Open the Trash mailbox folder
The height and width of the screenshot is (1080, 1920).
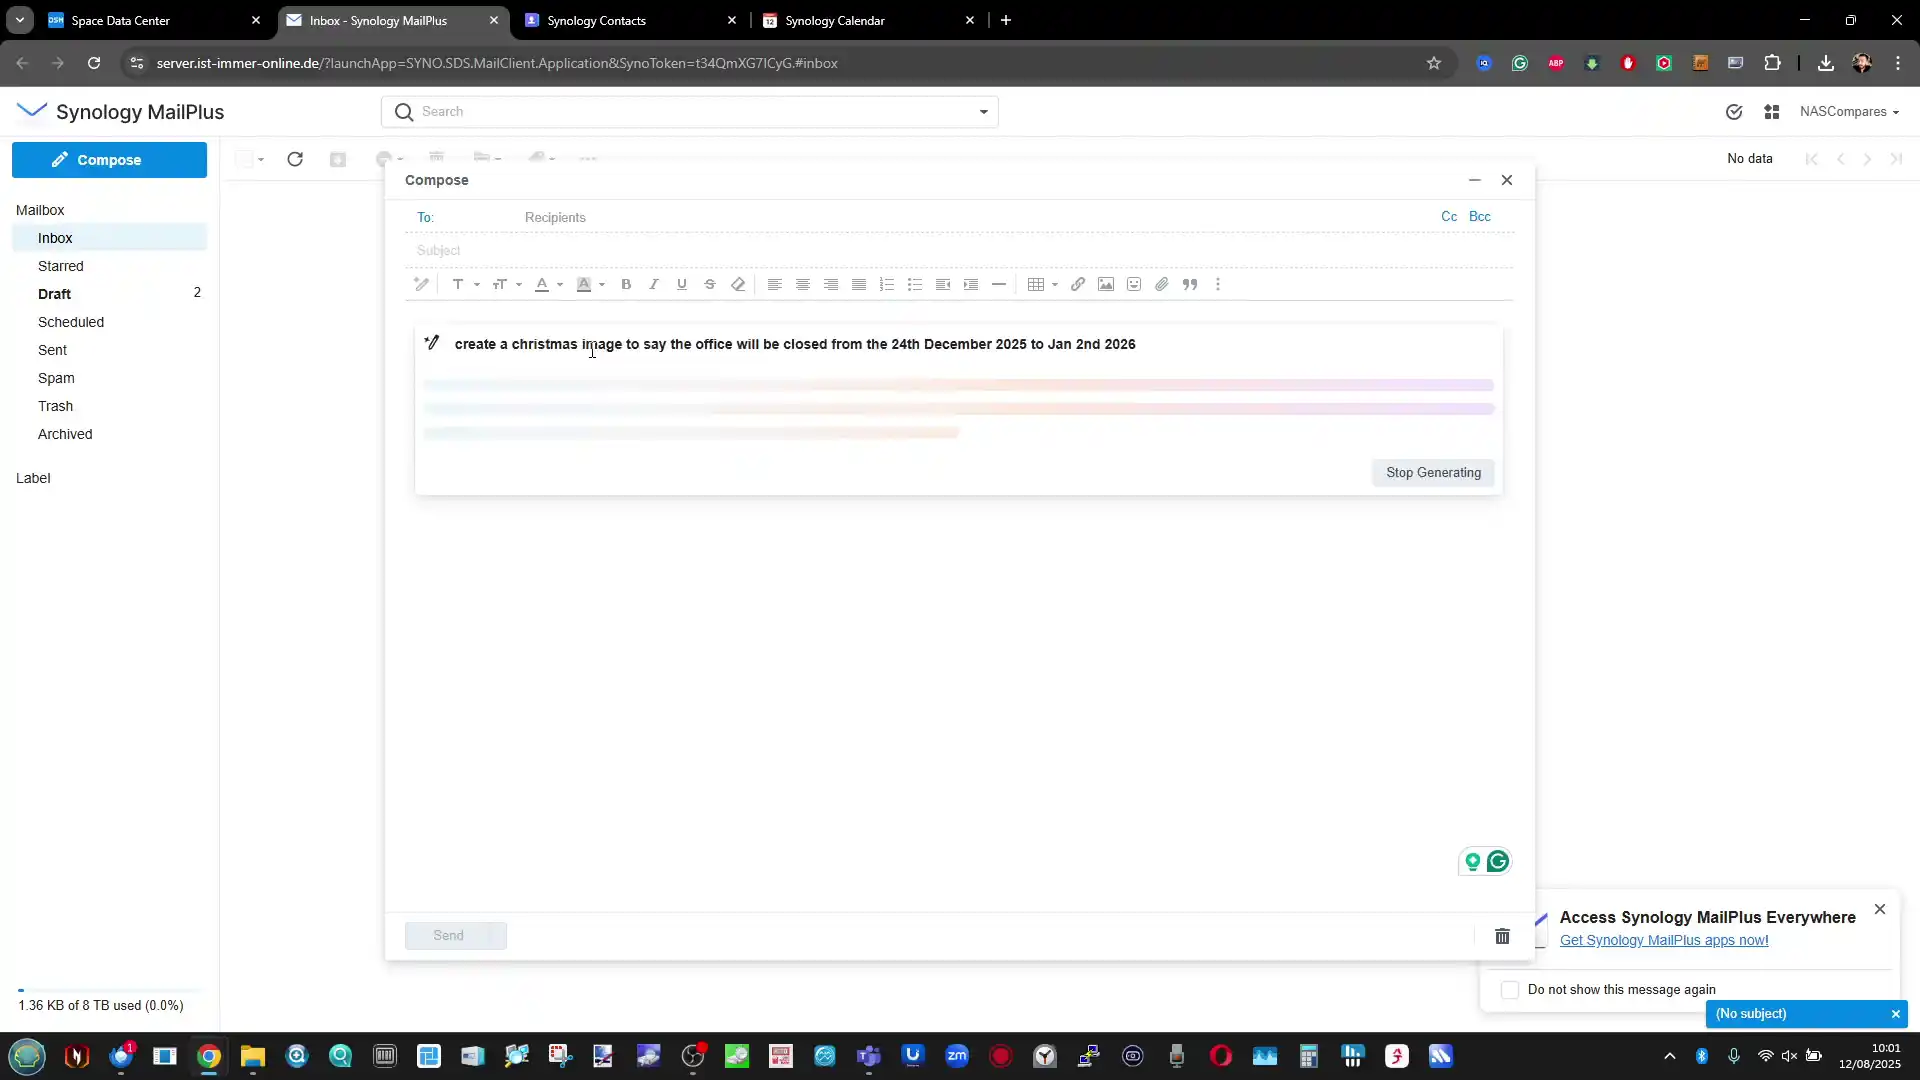coord(109,406)
